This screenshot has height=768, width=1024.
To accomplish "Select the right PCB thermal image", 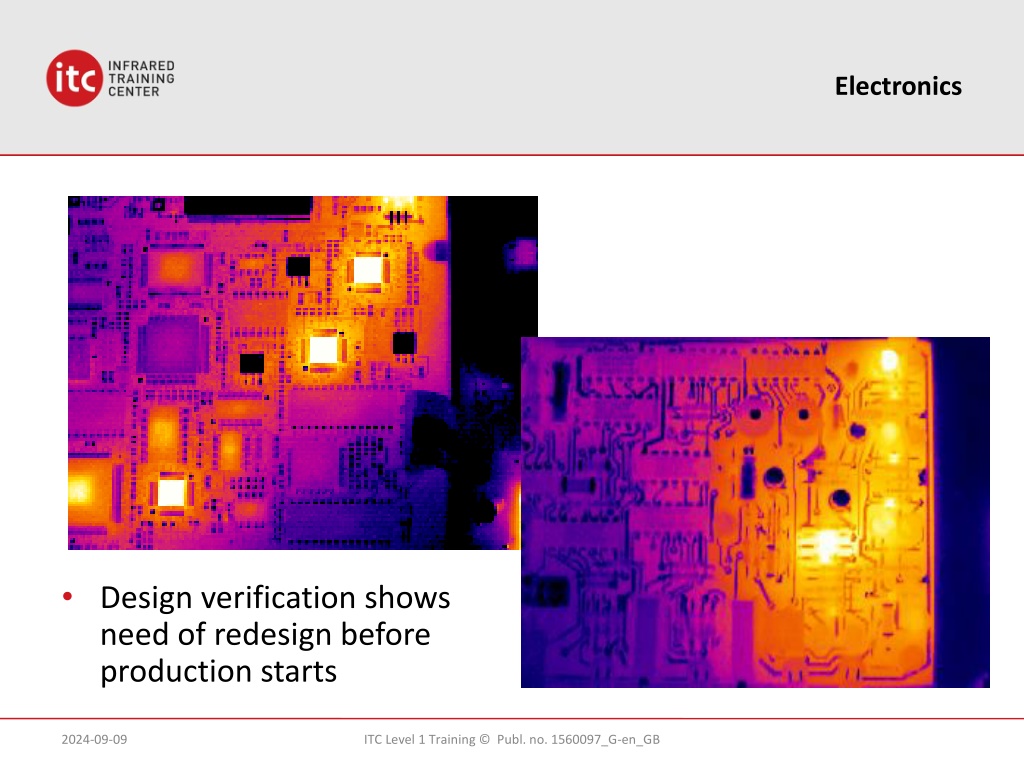I will [x=755, y=512].
